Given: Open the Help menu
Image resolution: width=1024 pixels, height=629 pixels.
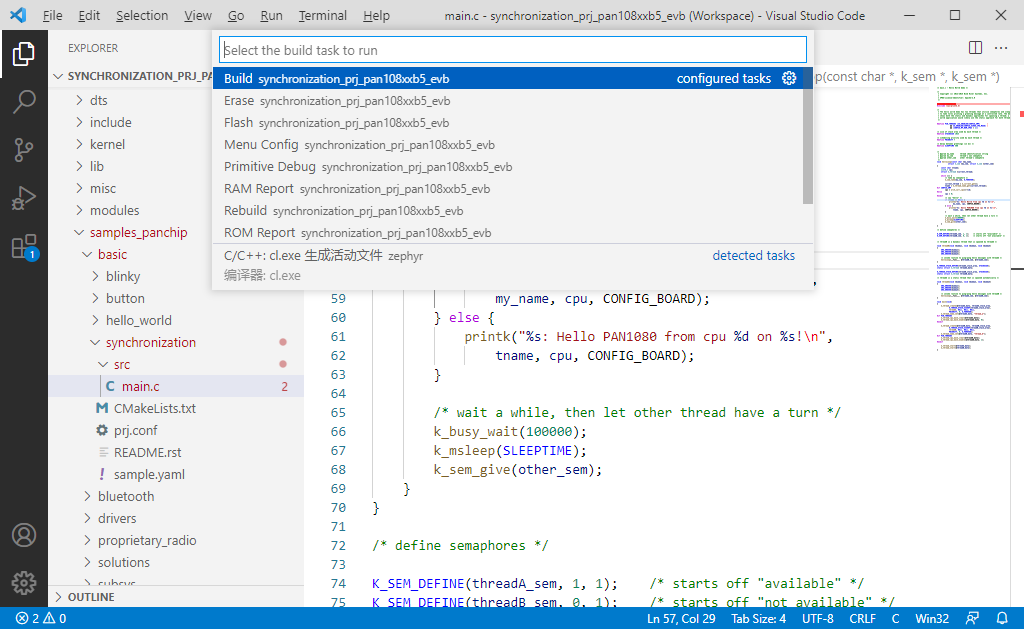Looking at the screenshot, I should pos(376,15).
